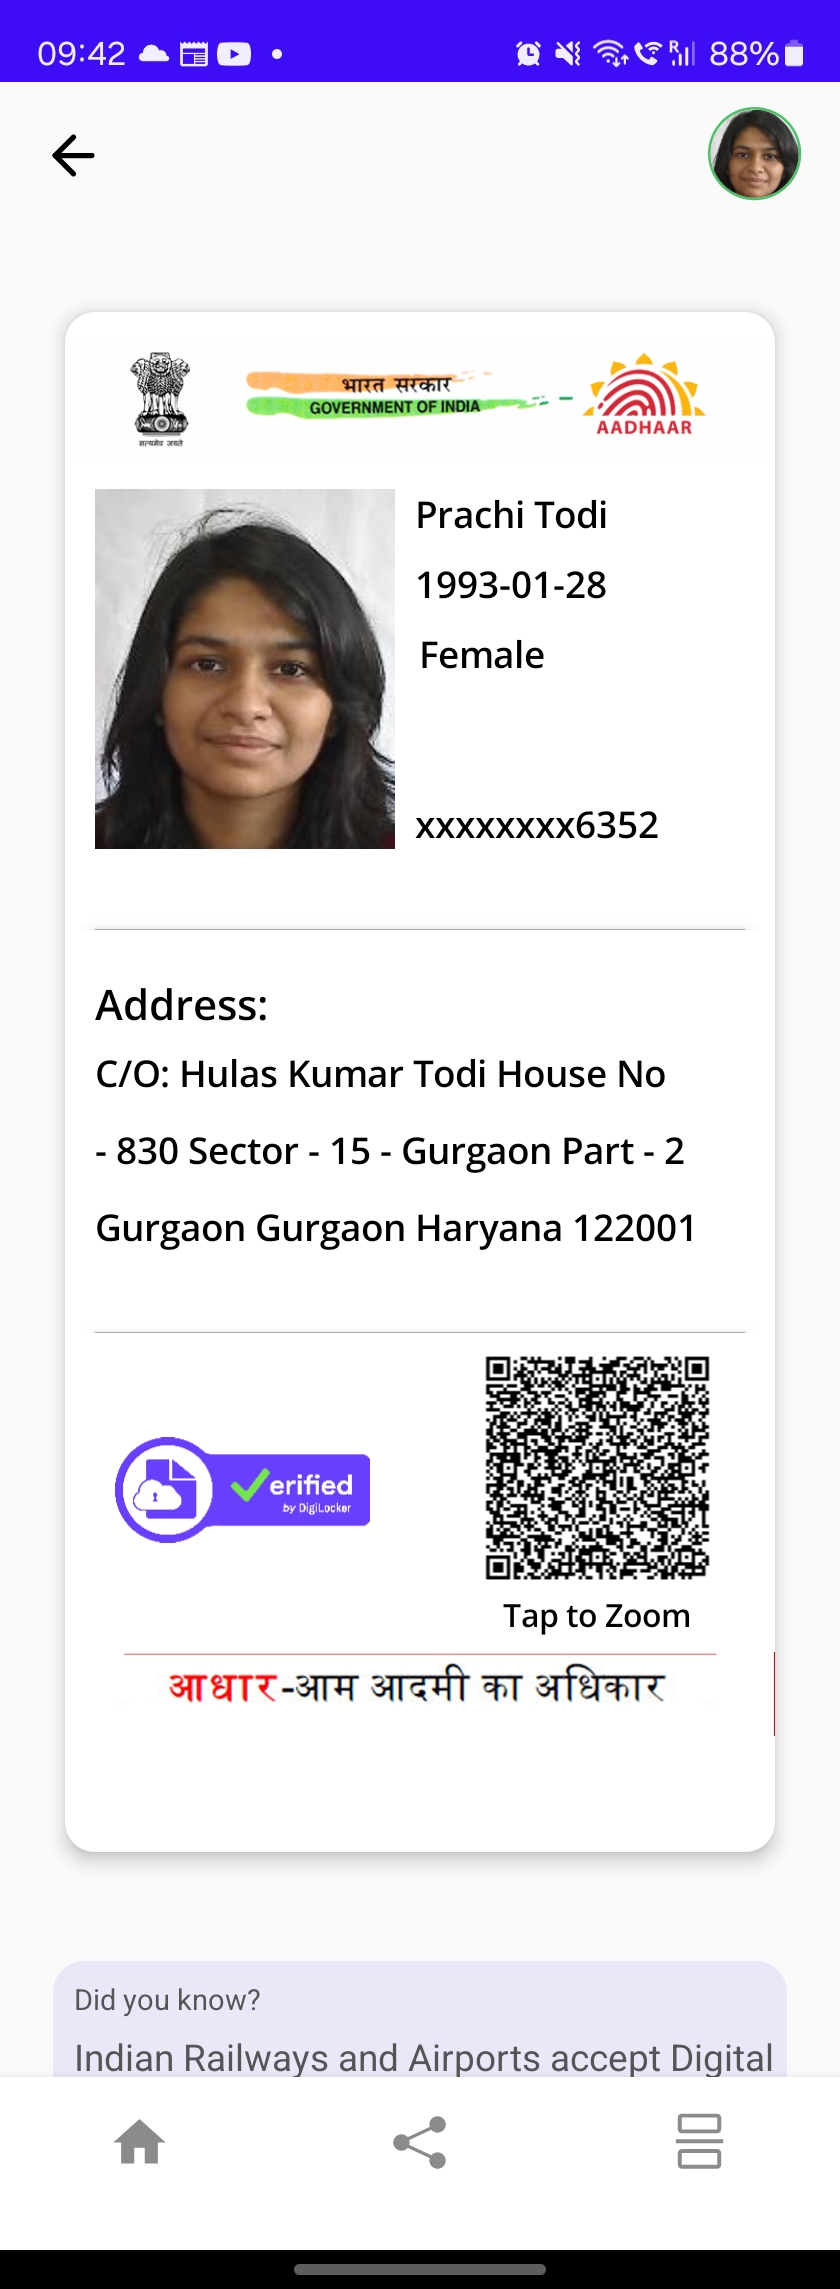840x2289 pixels.
Task: Tap the masked Aadhaar number xxxxxxxx6352
Action: 537,825
